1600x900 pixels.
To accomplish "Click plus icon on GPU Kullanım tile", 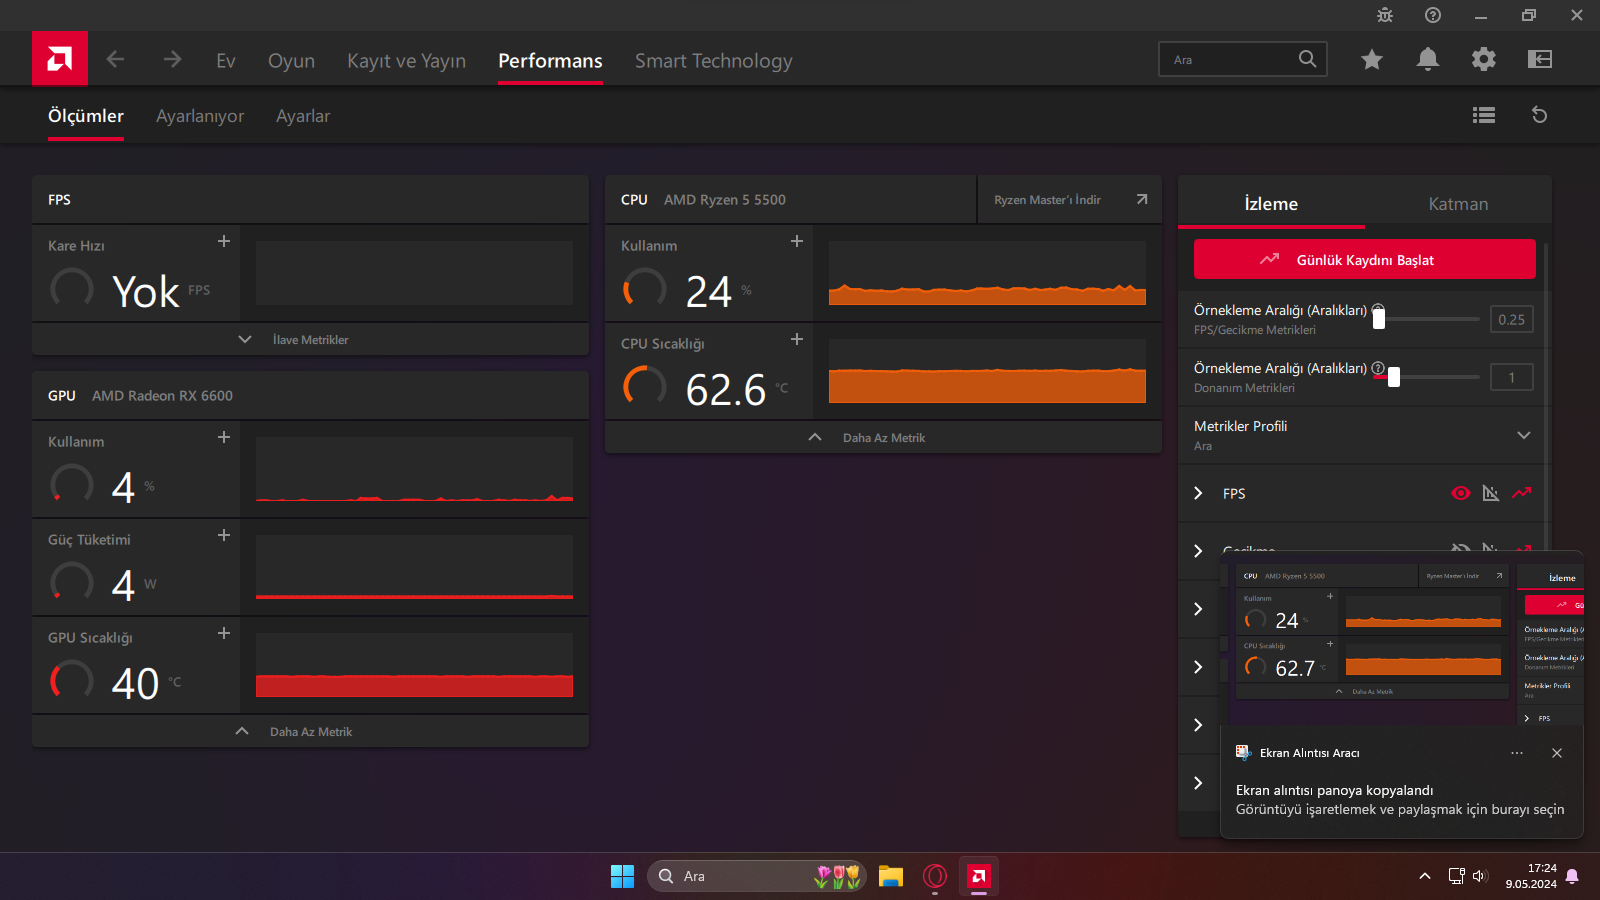I will [224, 437].
